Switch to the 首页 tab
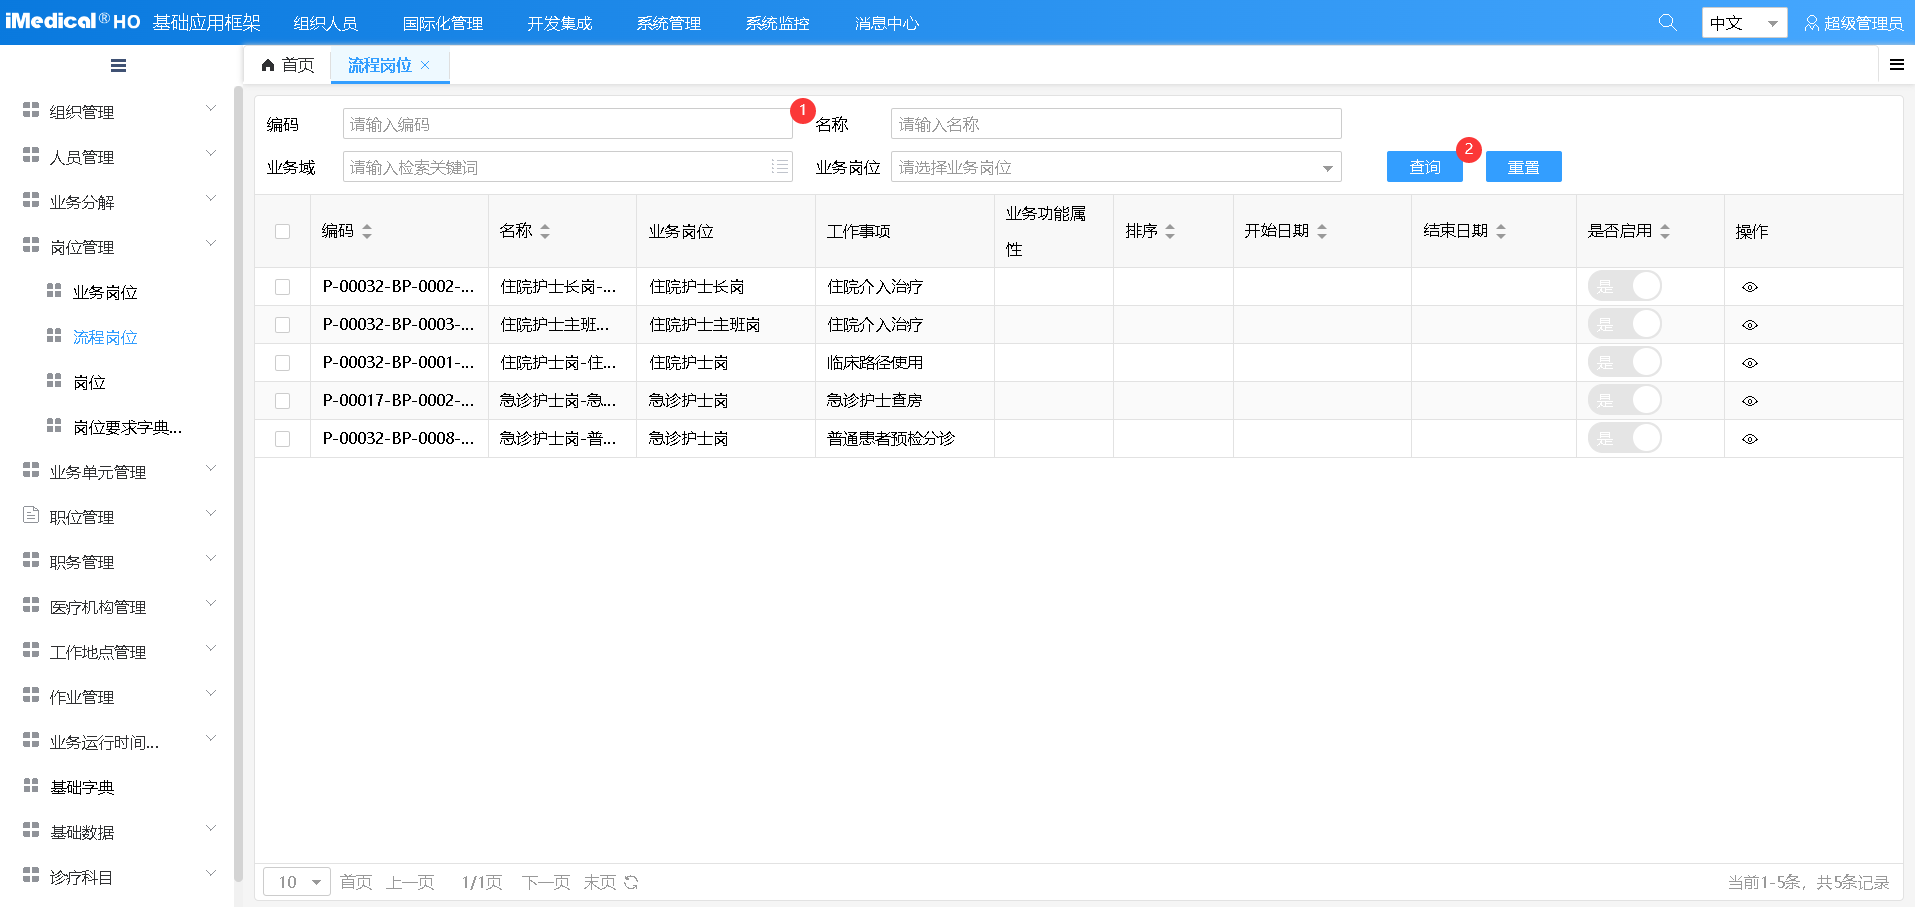The width and height of the screenshot is (1915, 907). pos(288,65)
